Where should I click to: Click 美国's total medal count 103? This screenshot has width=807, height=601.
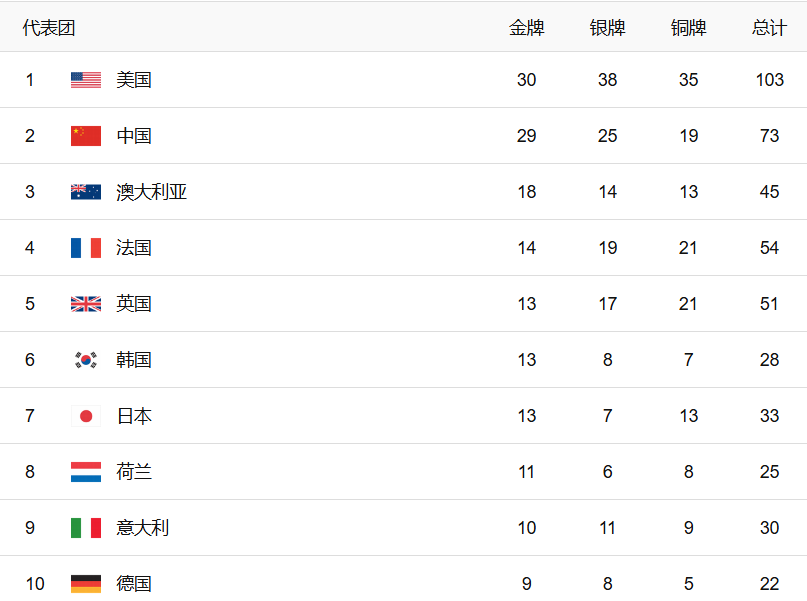point(769,80)
